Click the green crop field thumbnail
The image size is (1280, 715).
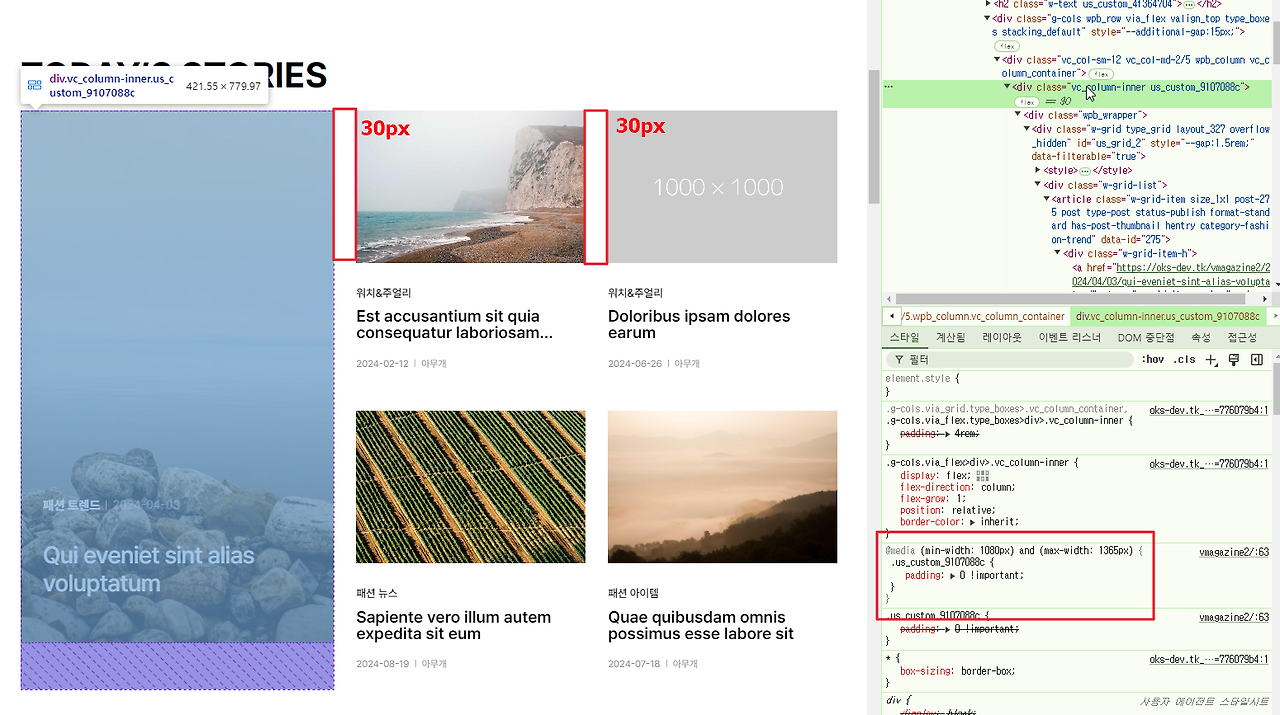[x=470, y=487]
